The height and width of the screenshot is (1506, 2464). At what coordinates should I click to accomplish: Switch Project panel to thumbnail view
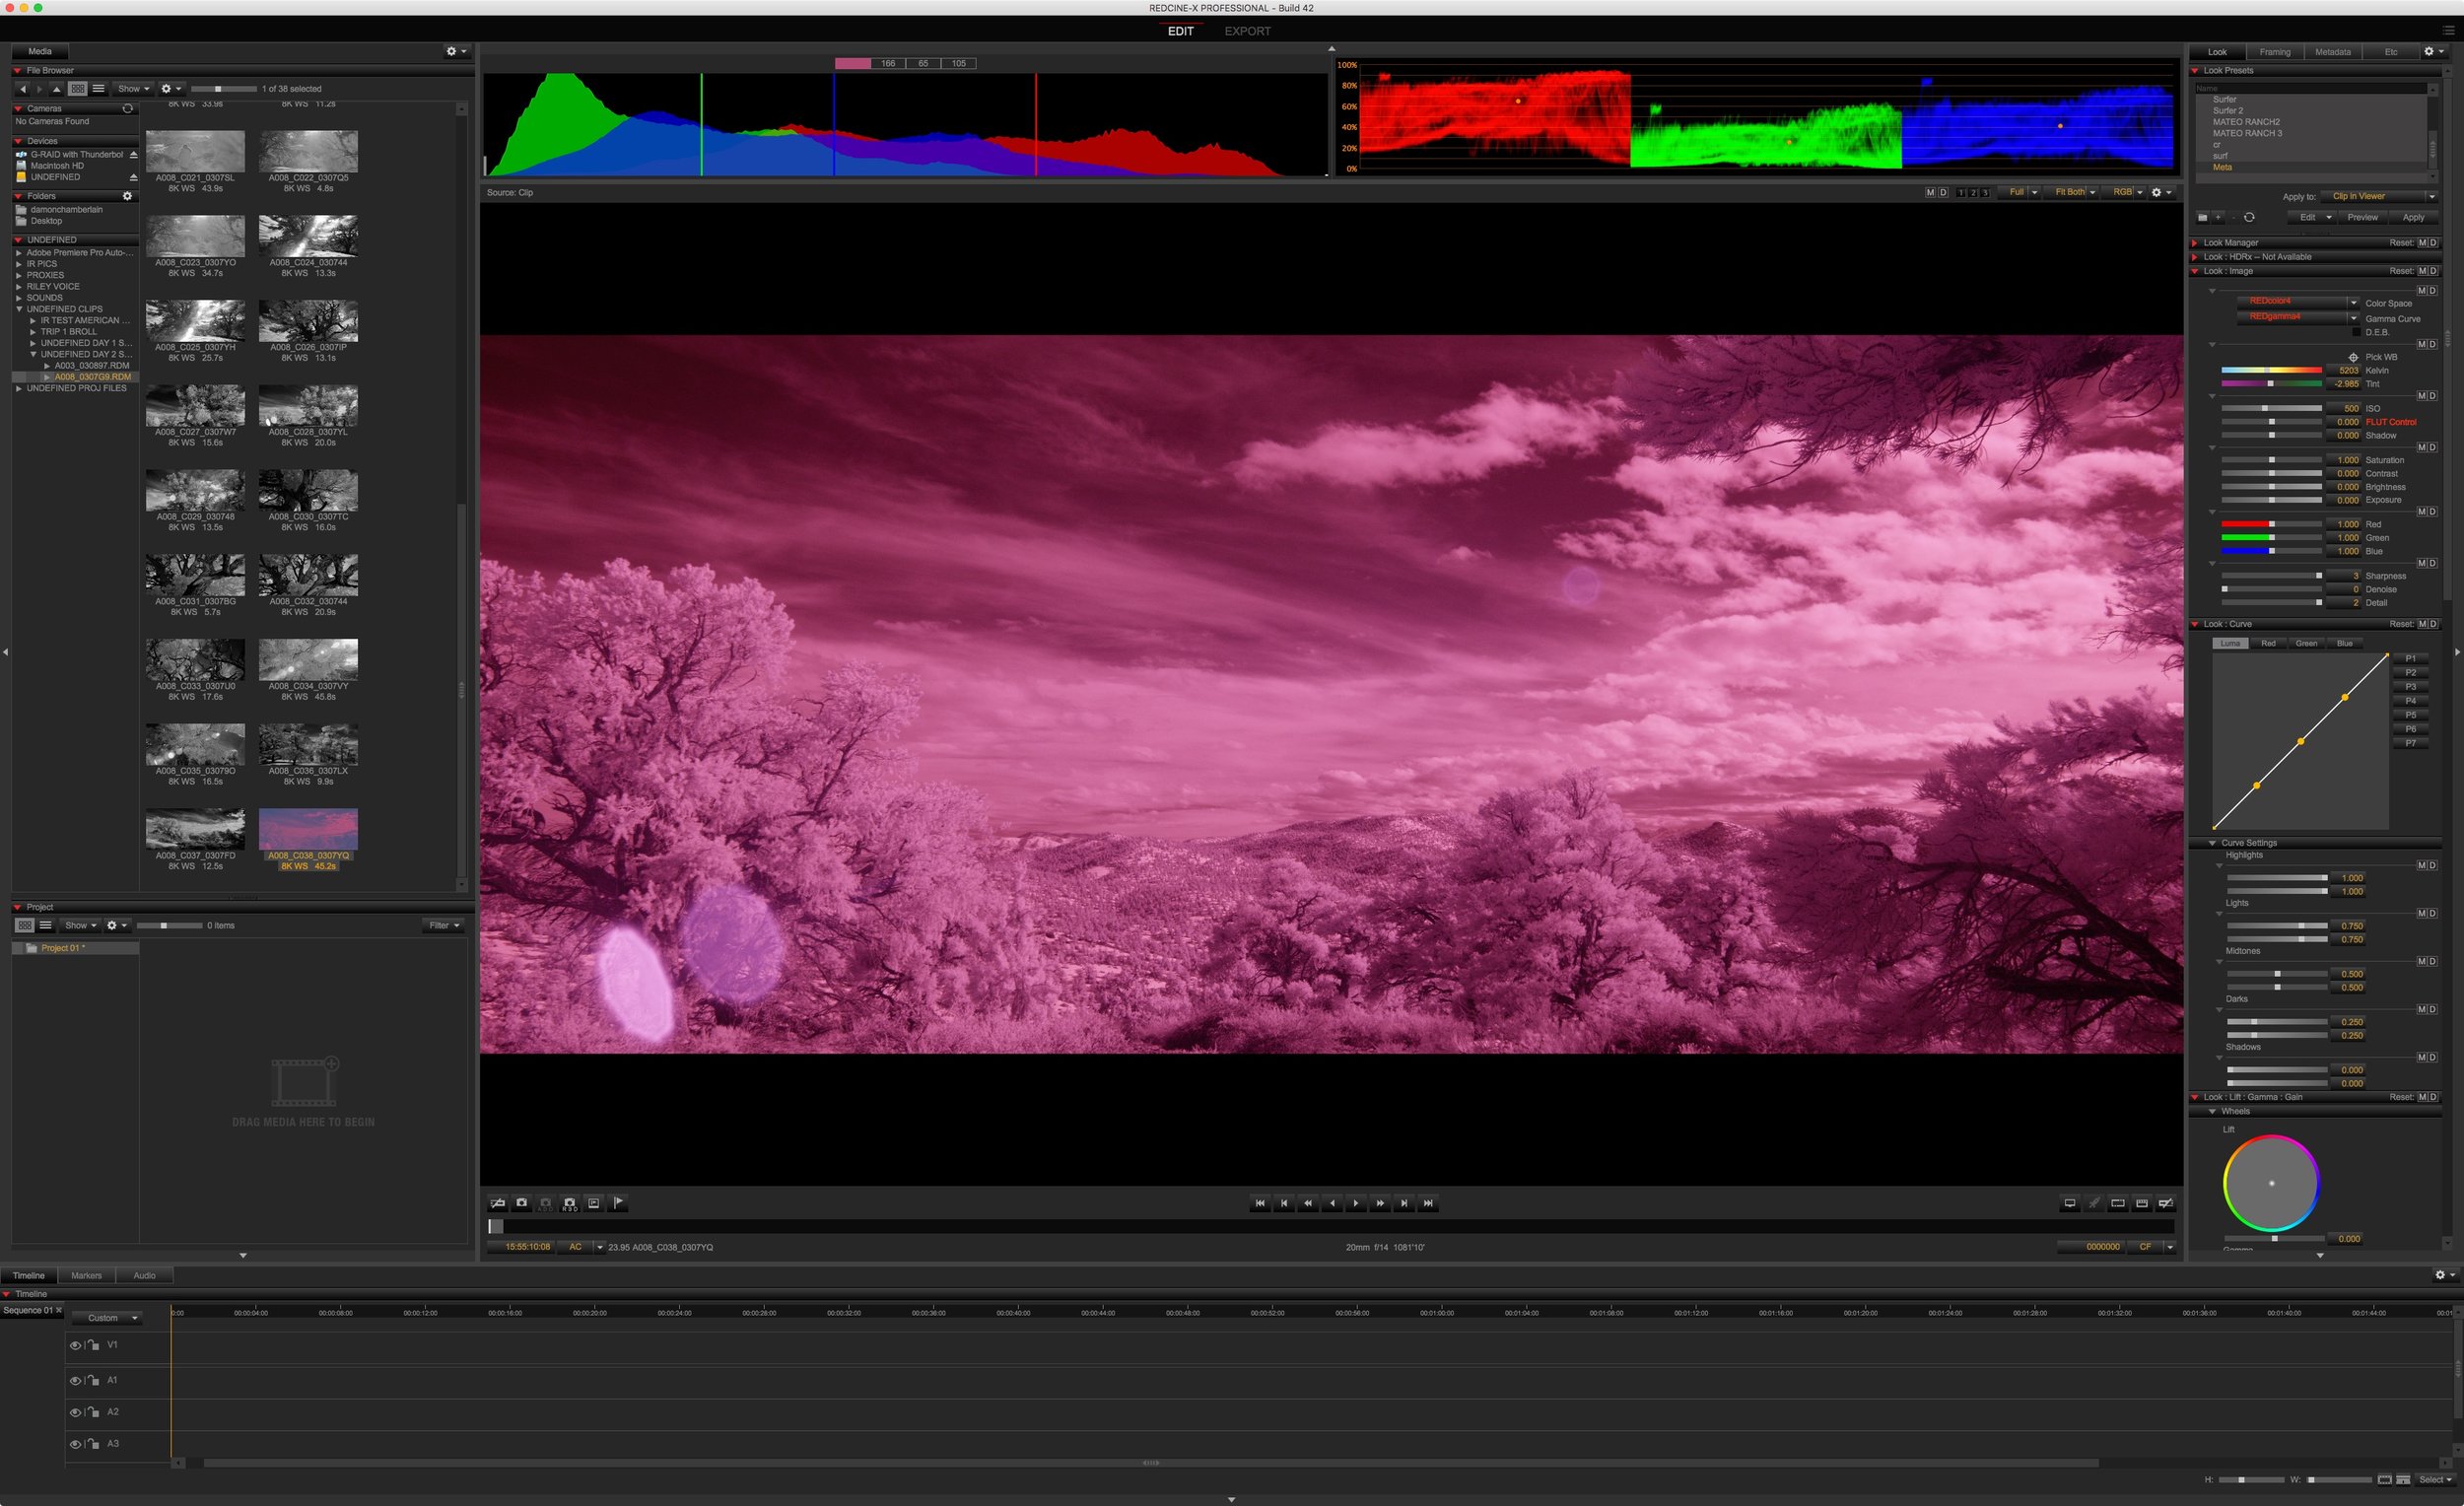(25, 925)
